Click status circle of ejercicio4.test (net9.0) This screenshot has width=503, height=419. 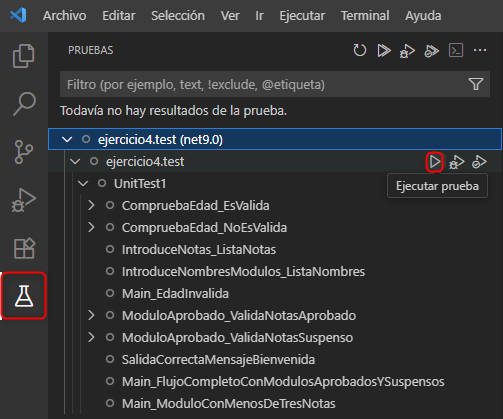pyautogui.click(x=86, y=139)
